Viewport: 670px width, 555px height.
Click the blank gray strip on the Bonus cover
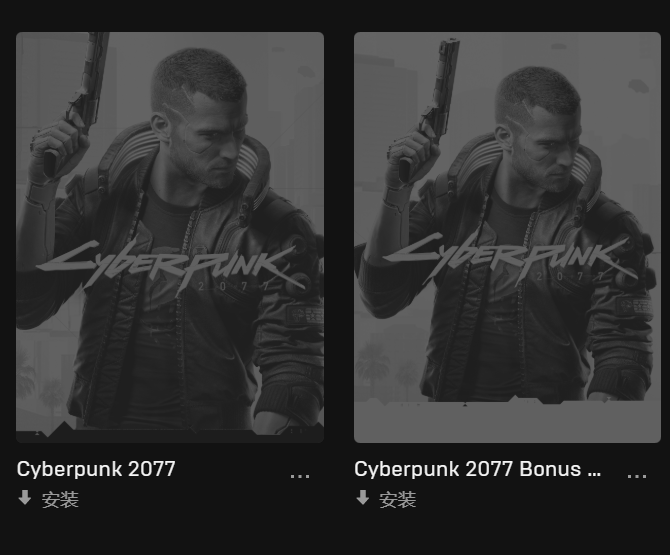click(x=507, y=422)
